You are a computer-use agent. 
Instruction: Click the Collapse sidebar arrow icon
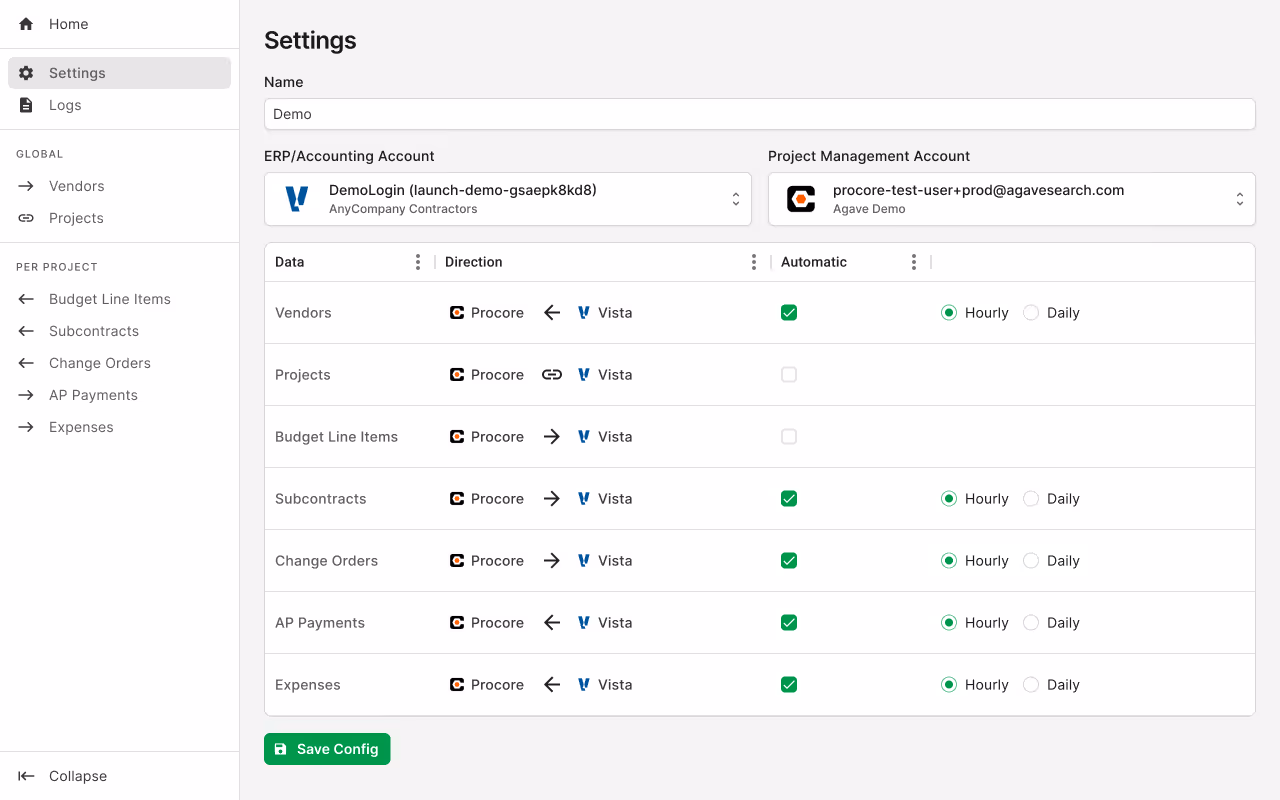(x=26, y=776)
